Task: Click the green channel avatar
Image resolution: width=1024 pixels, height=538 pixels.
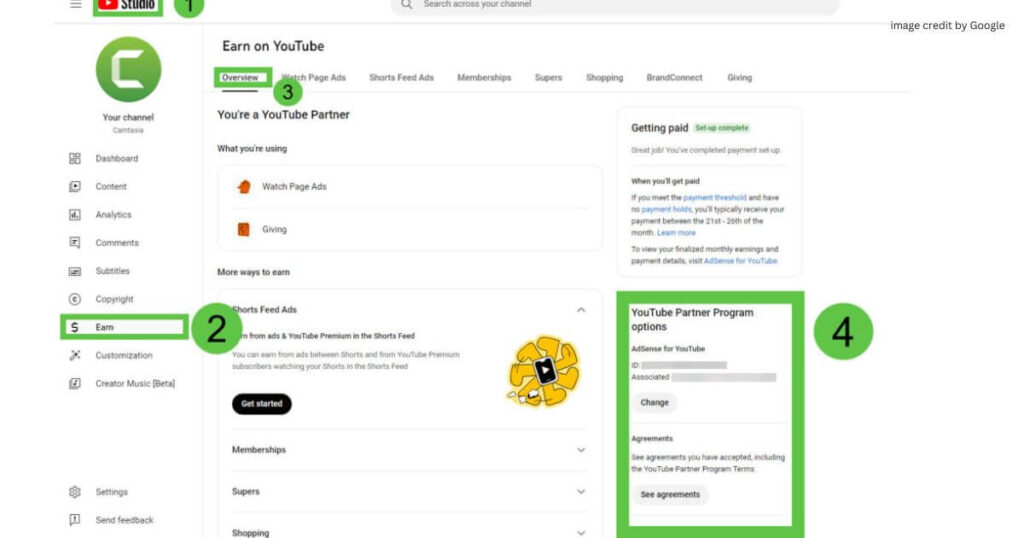Action: click(128, 69)
